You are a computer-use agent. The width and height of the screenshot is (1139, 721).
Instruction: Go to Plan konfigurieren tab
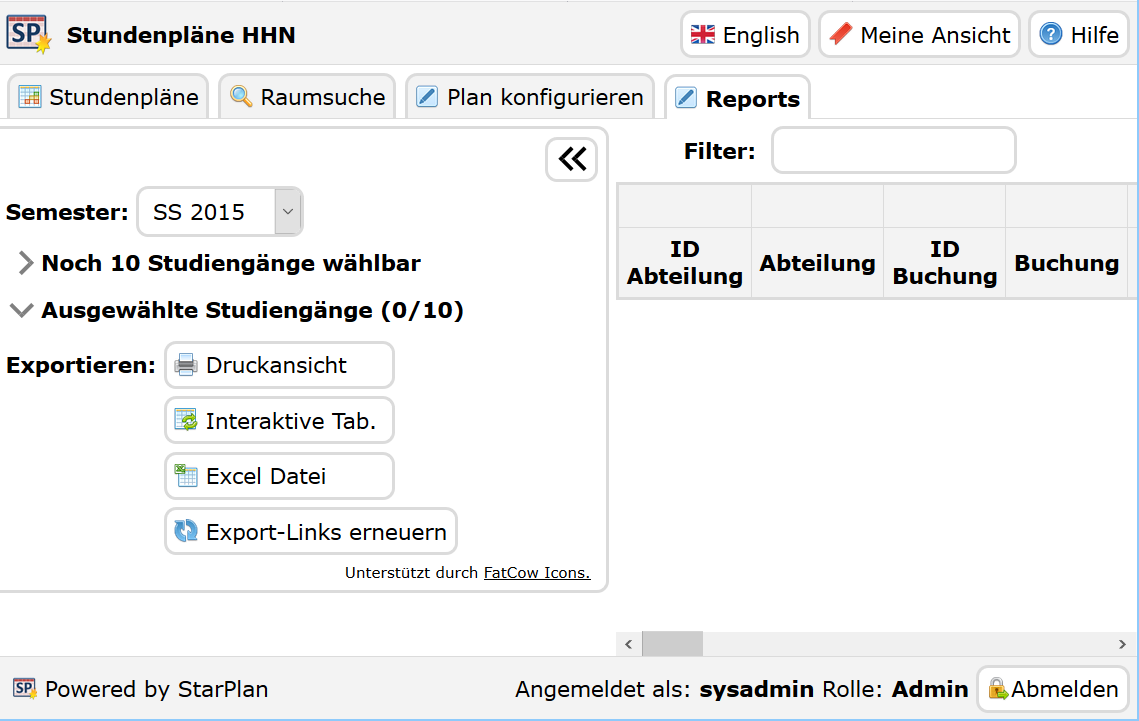529,97
